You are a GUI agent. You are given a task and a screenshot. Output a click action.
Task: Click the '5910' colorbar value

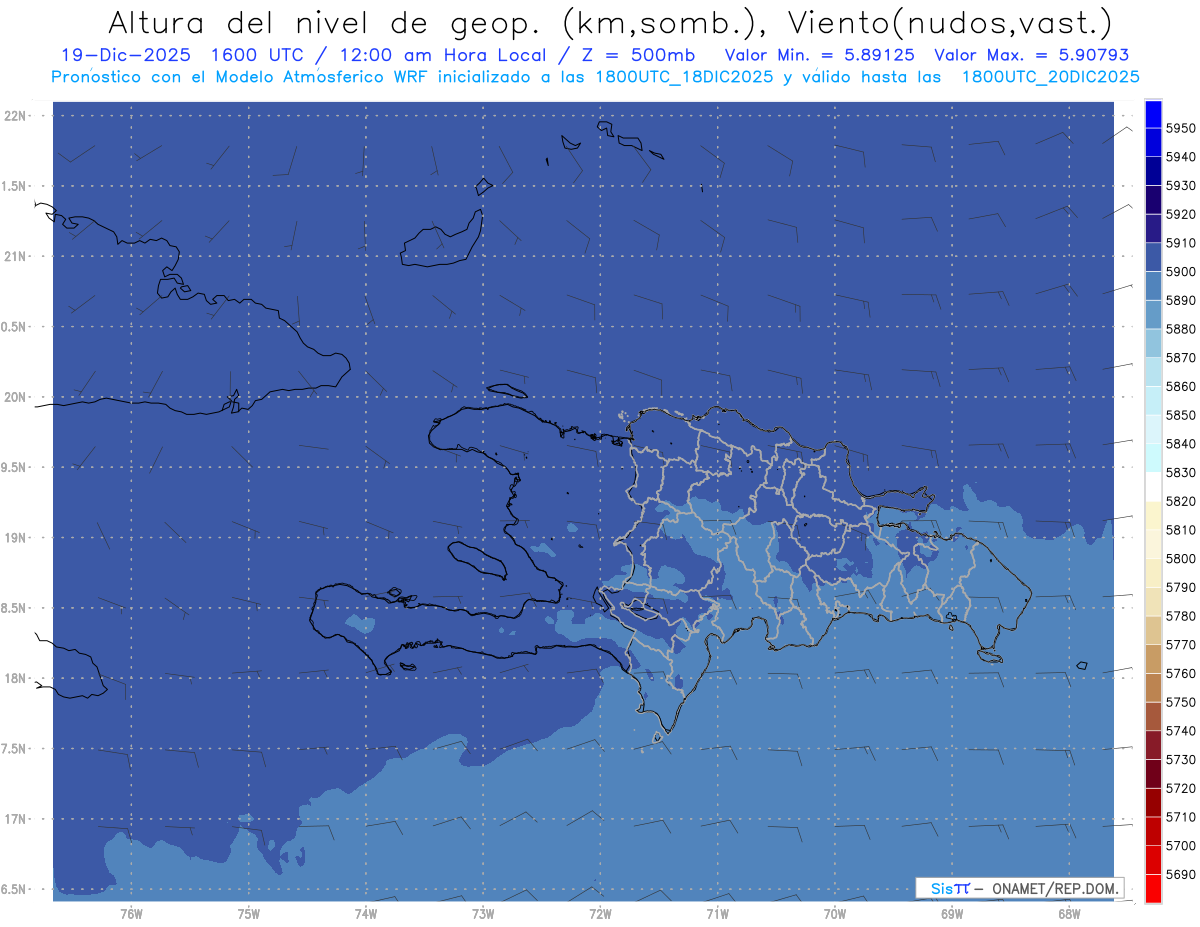1180,243
